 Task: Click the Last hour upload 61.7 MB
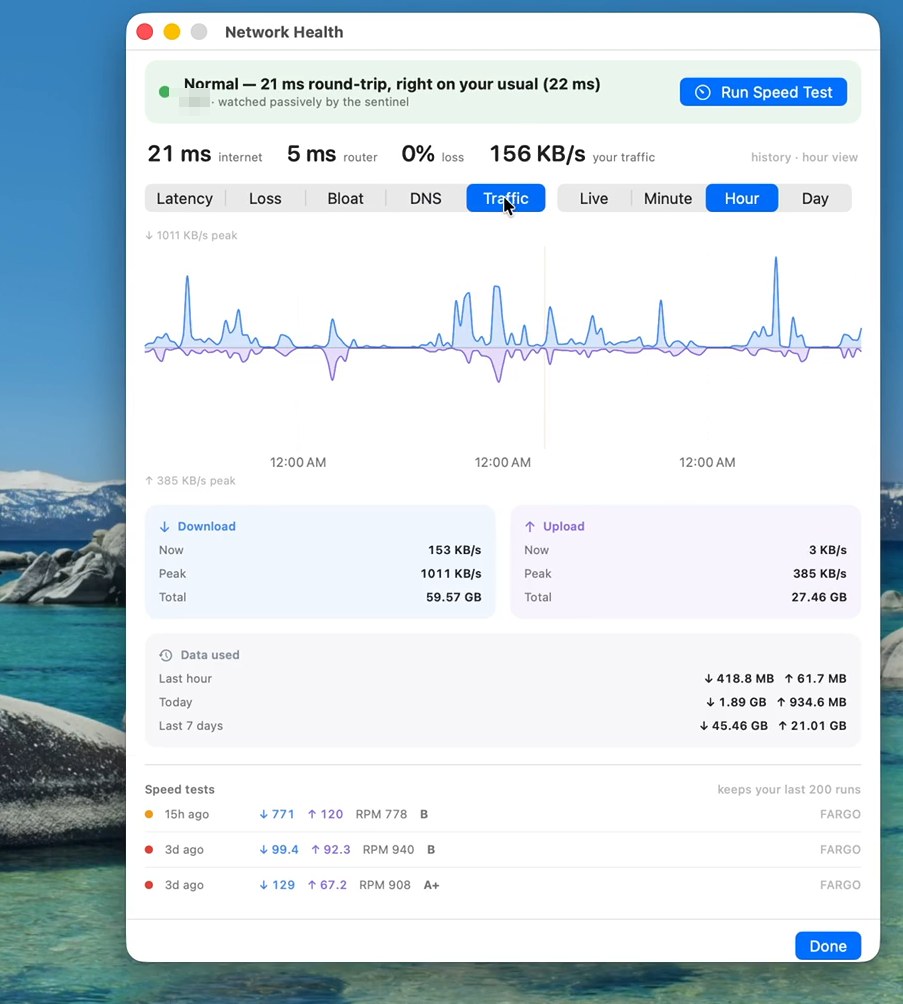(x=816, y=679)
